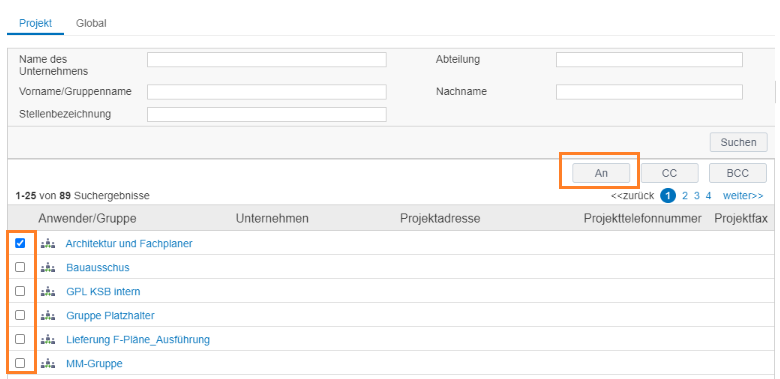Screen dimensions: 780x379
Task: Click the weiter>> pagination link
Action: click(x=743, y=196)
